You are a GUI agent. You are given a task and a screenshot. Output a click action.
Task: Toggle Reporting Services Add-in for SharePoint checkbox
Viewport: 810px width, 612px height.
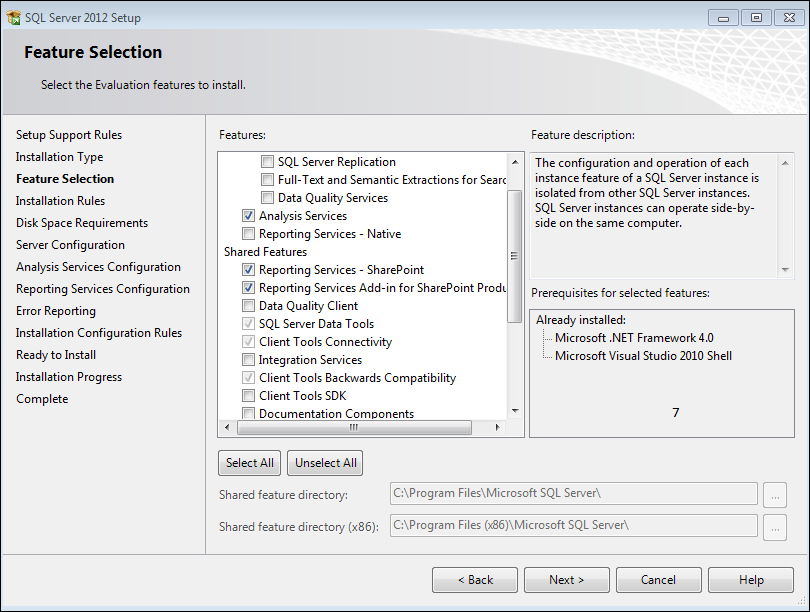pyautogui.click(x=248, y=288)
